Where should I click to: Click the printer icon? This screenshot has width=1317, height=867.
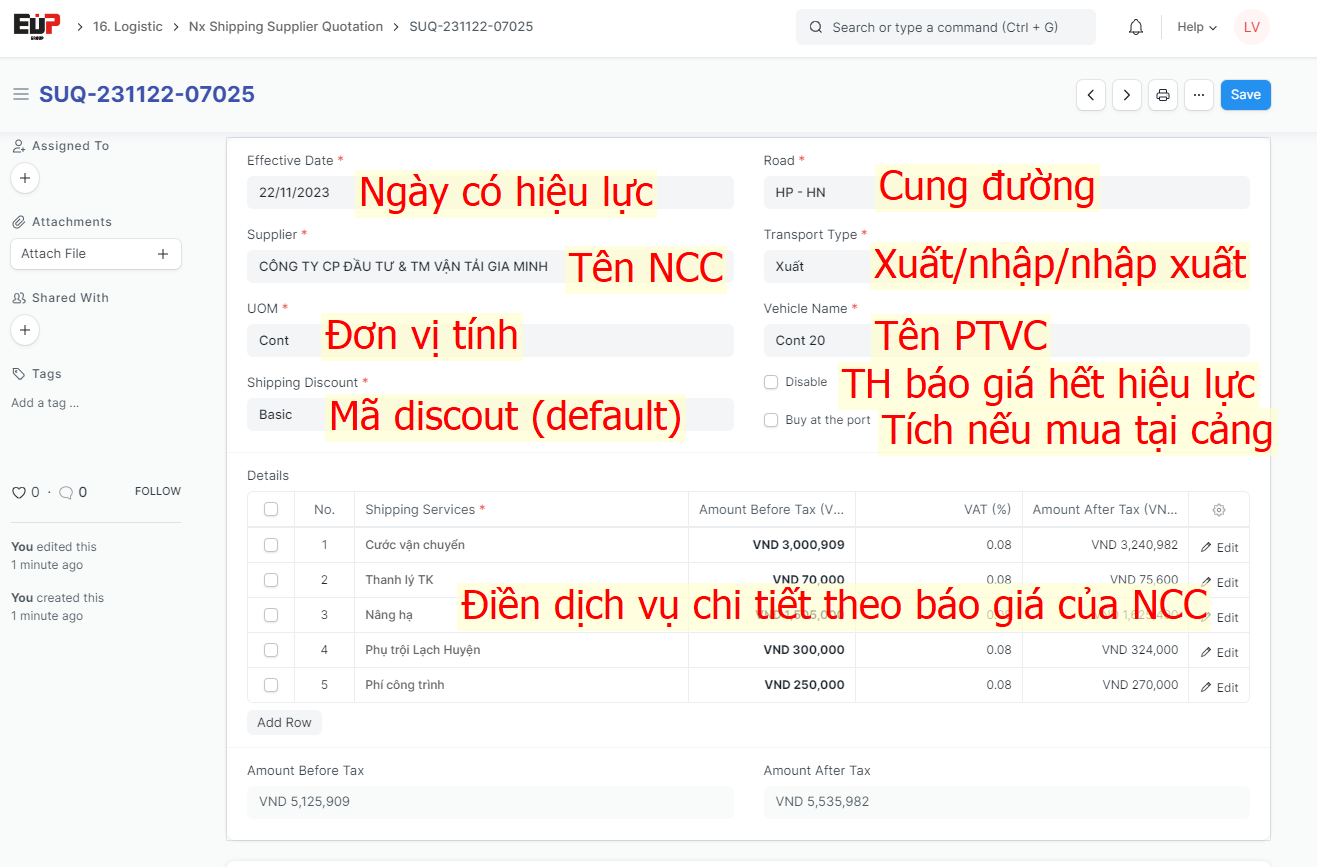pos(1163,95)
